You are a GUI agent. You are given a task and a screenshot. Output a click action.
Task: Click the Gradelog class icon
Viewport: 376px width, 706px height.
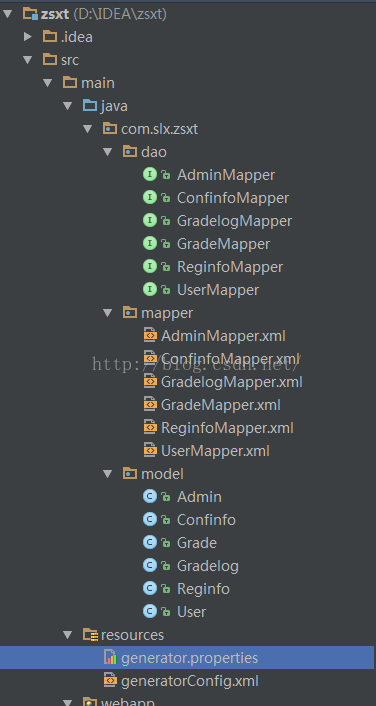(x=149, y=565)
